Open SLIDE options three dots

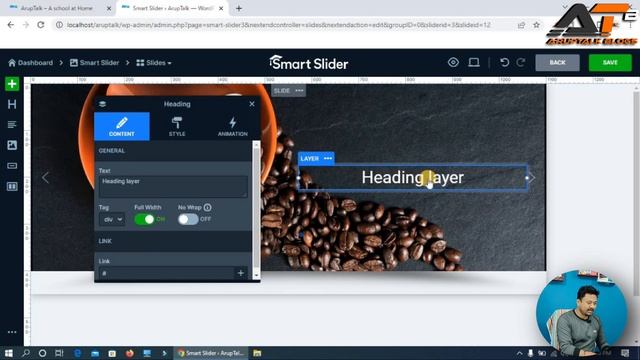[299, 91]
